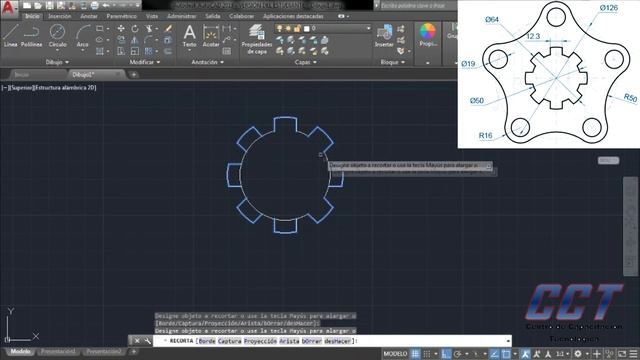Open the layer 0 dropdown list

pyautogui.click(x=368, y=29)
